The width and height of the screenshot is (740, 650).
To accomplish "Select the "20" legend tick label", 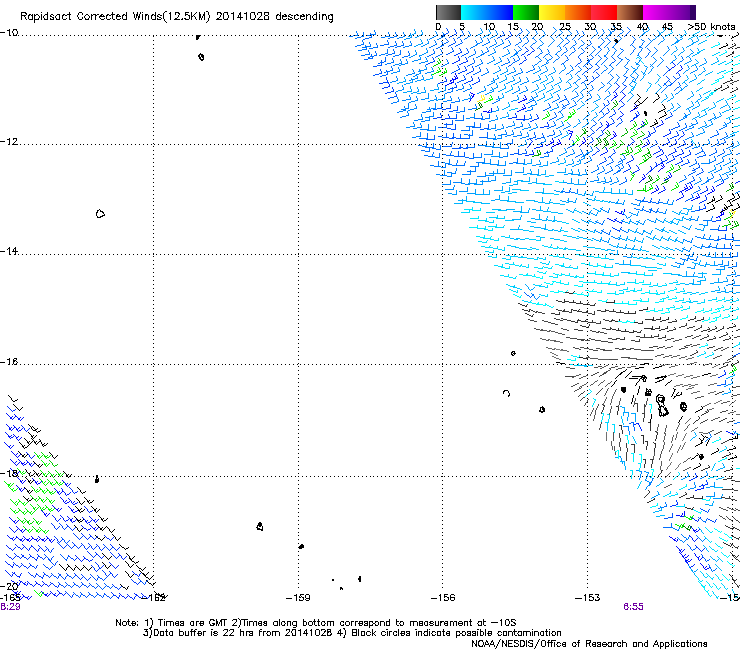I will click(537, 26).
